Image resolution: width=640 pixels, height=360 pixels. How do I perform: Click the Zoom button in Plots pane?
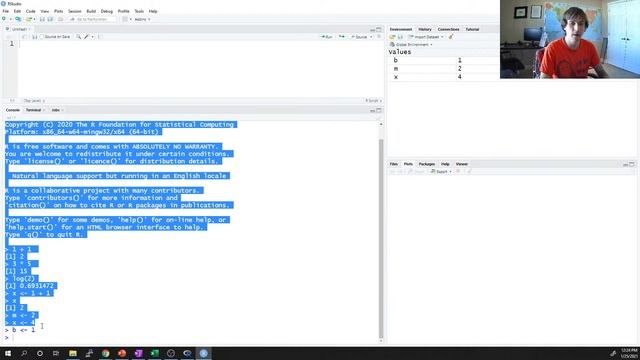(x=416, y=172)
